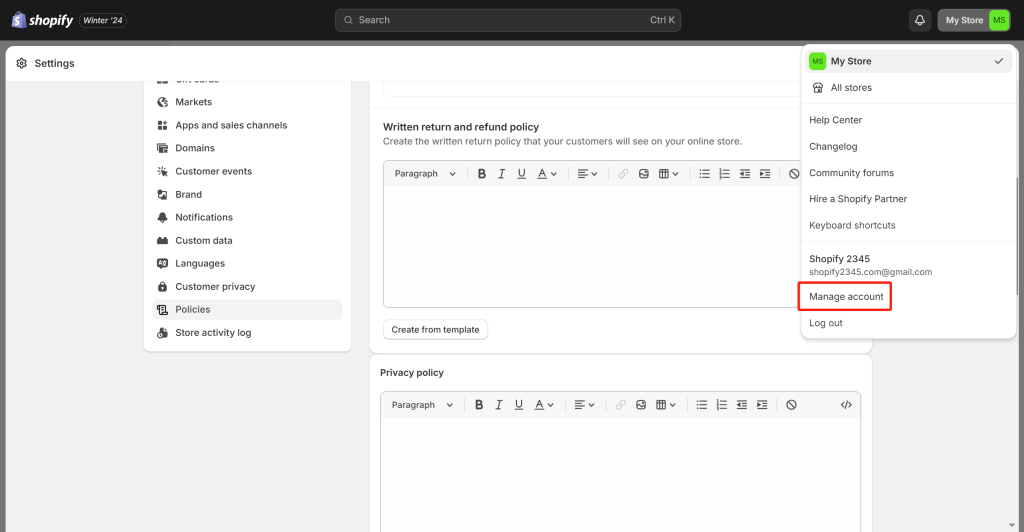Click the Search field in top bar

pos(507,20)
